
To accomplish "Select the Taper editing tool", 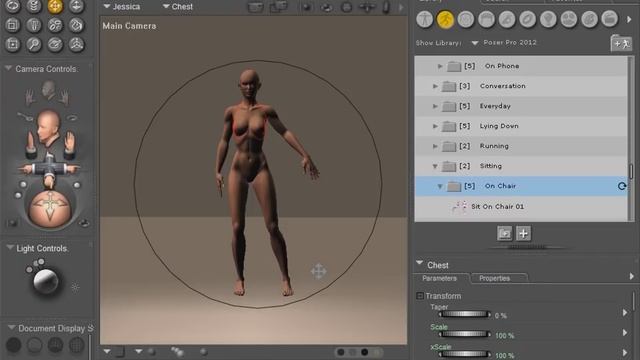I will click(x=34, y=25).
